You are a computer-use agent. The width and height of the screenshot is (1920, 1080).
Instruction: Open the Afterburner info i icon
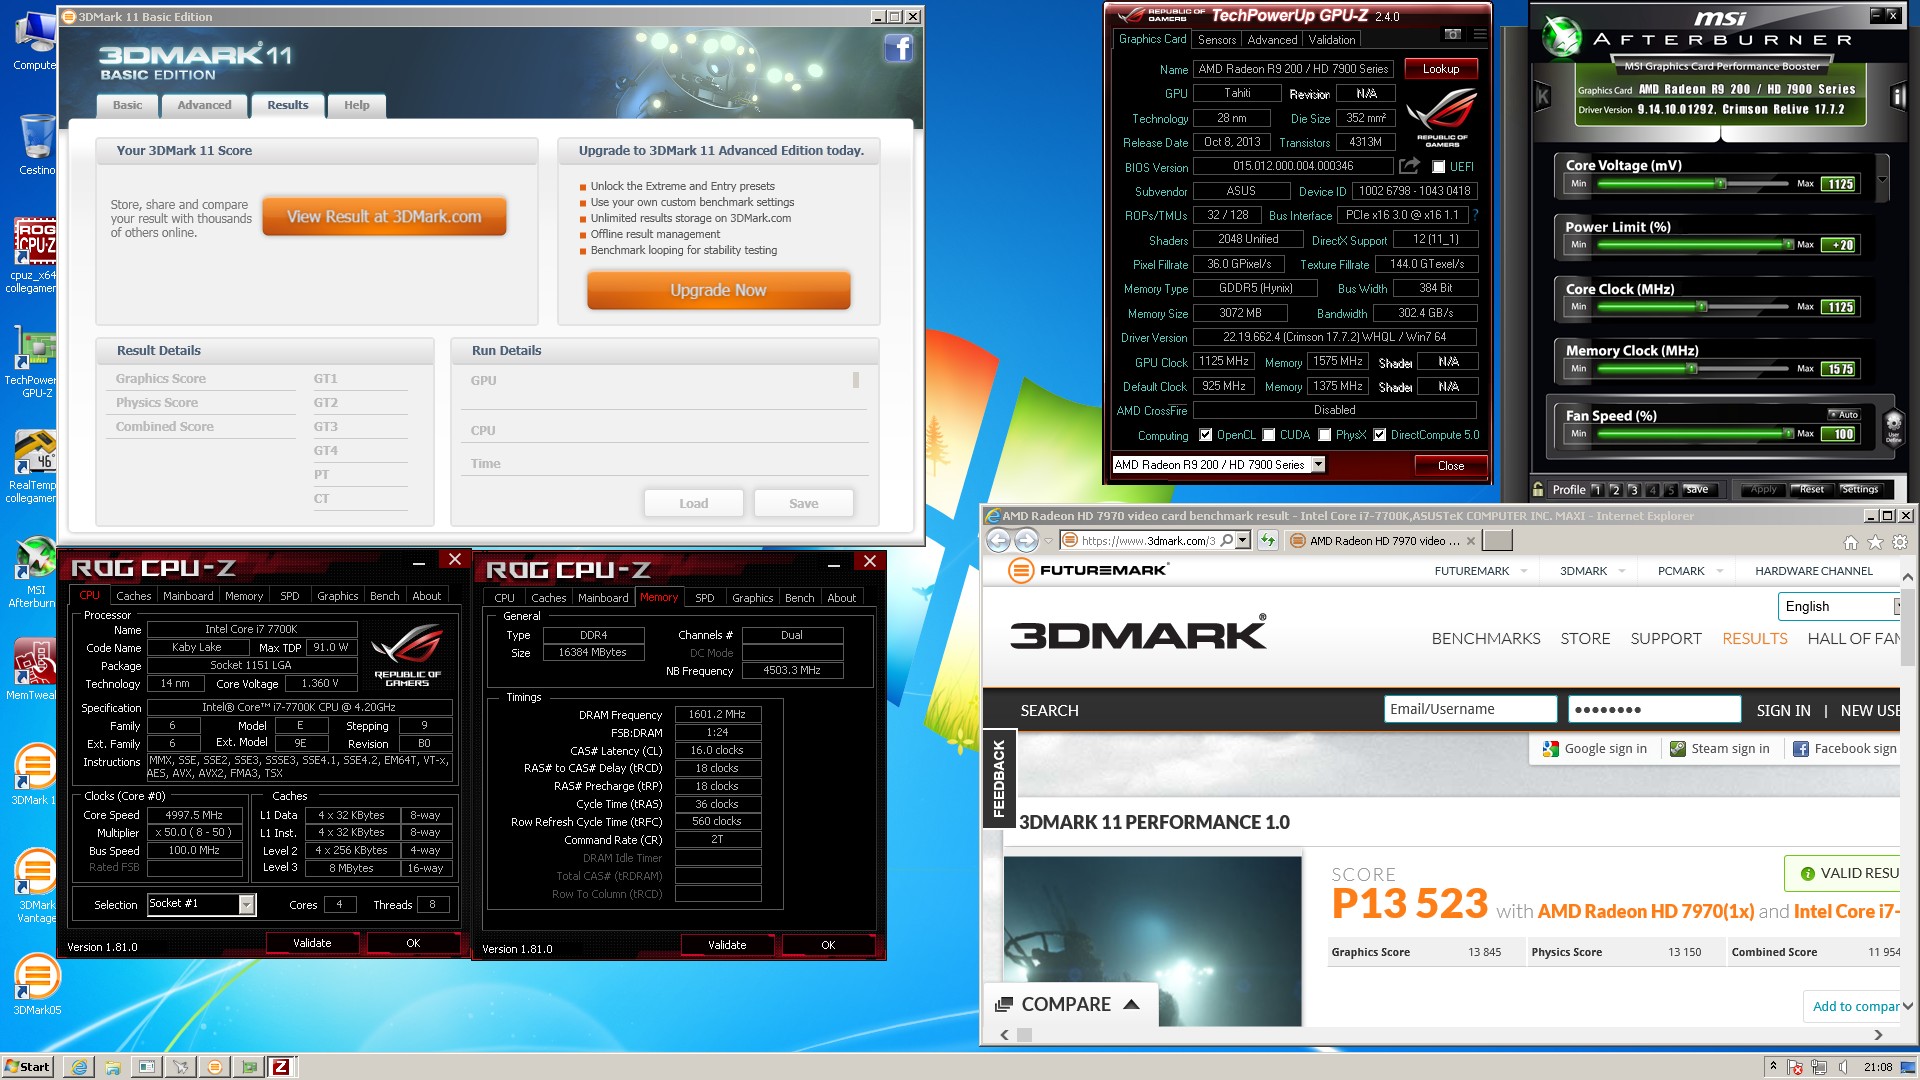1898,97
